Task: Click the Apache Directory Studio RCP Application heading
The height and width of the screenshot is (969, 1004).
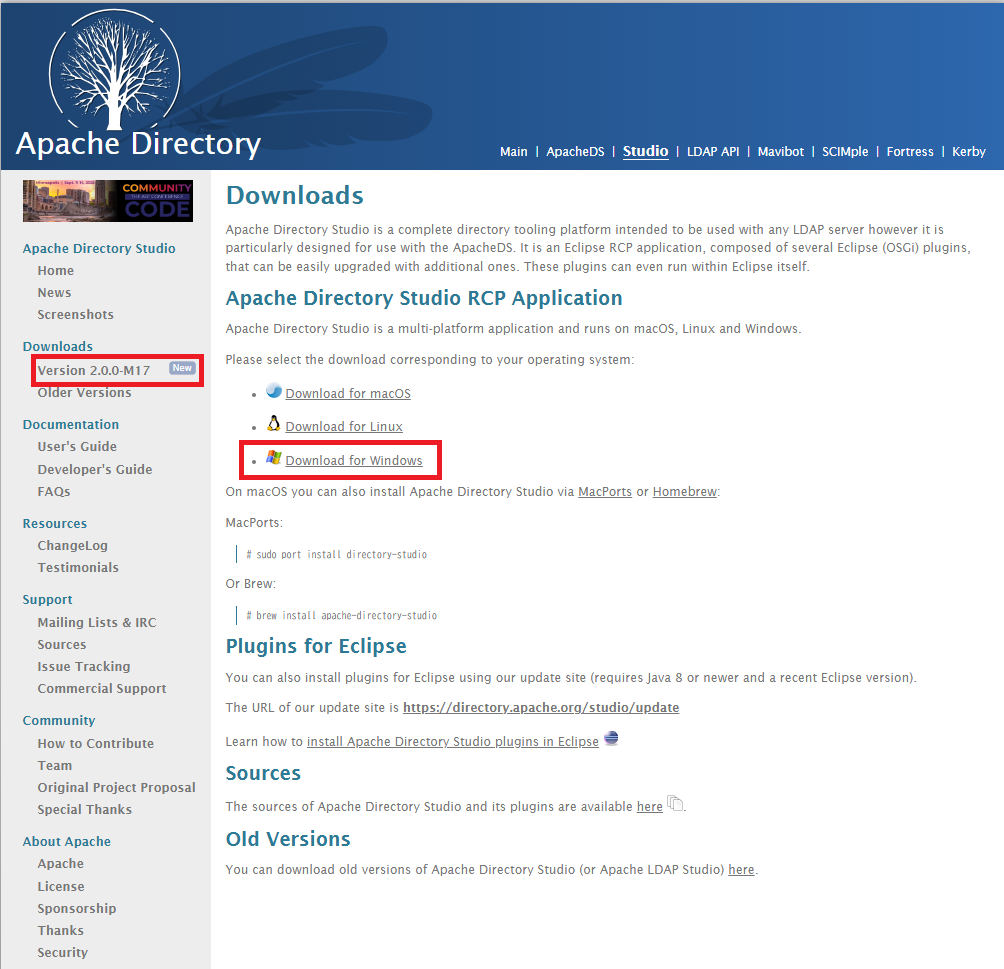Action: tap(424, 298)
